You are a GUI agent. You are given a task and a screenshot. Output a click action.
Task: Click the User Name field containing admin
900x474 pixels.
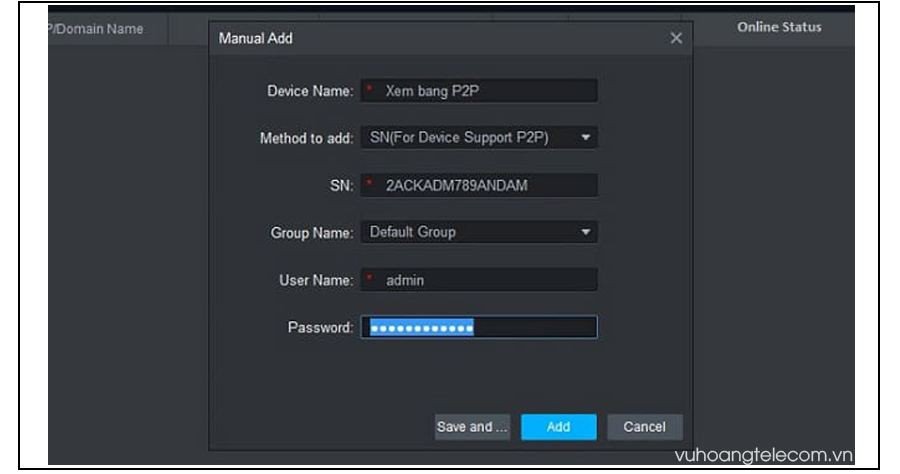click(480, 281)
